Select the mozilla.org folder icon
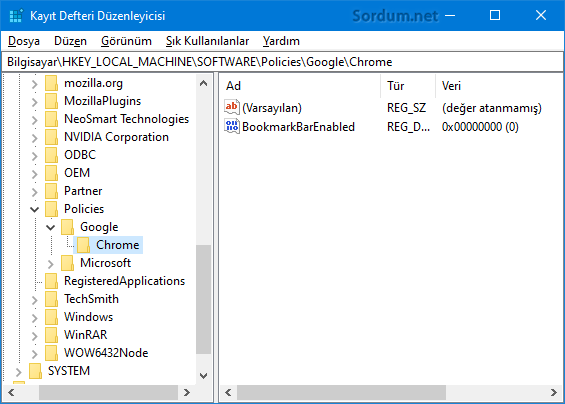Screen dimensions: 565x404 [x=52, y=83]
